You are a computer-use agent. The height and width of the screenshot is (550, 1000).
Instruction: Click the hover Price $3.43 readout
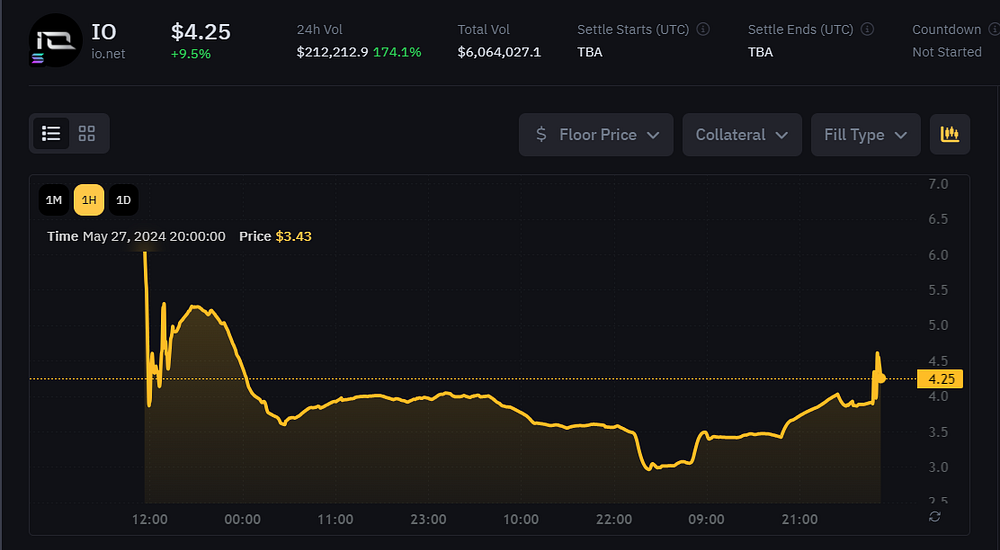[x=276, y=236]
